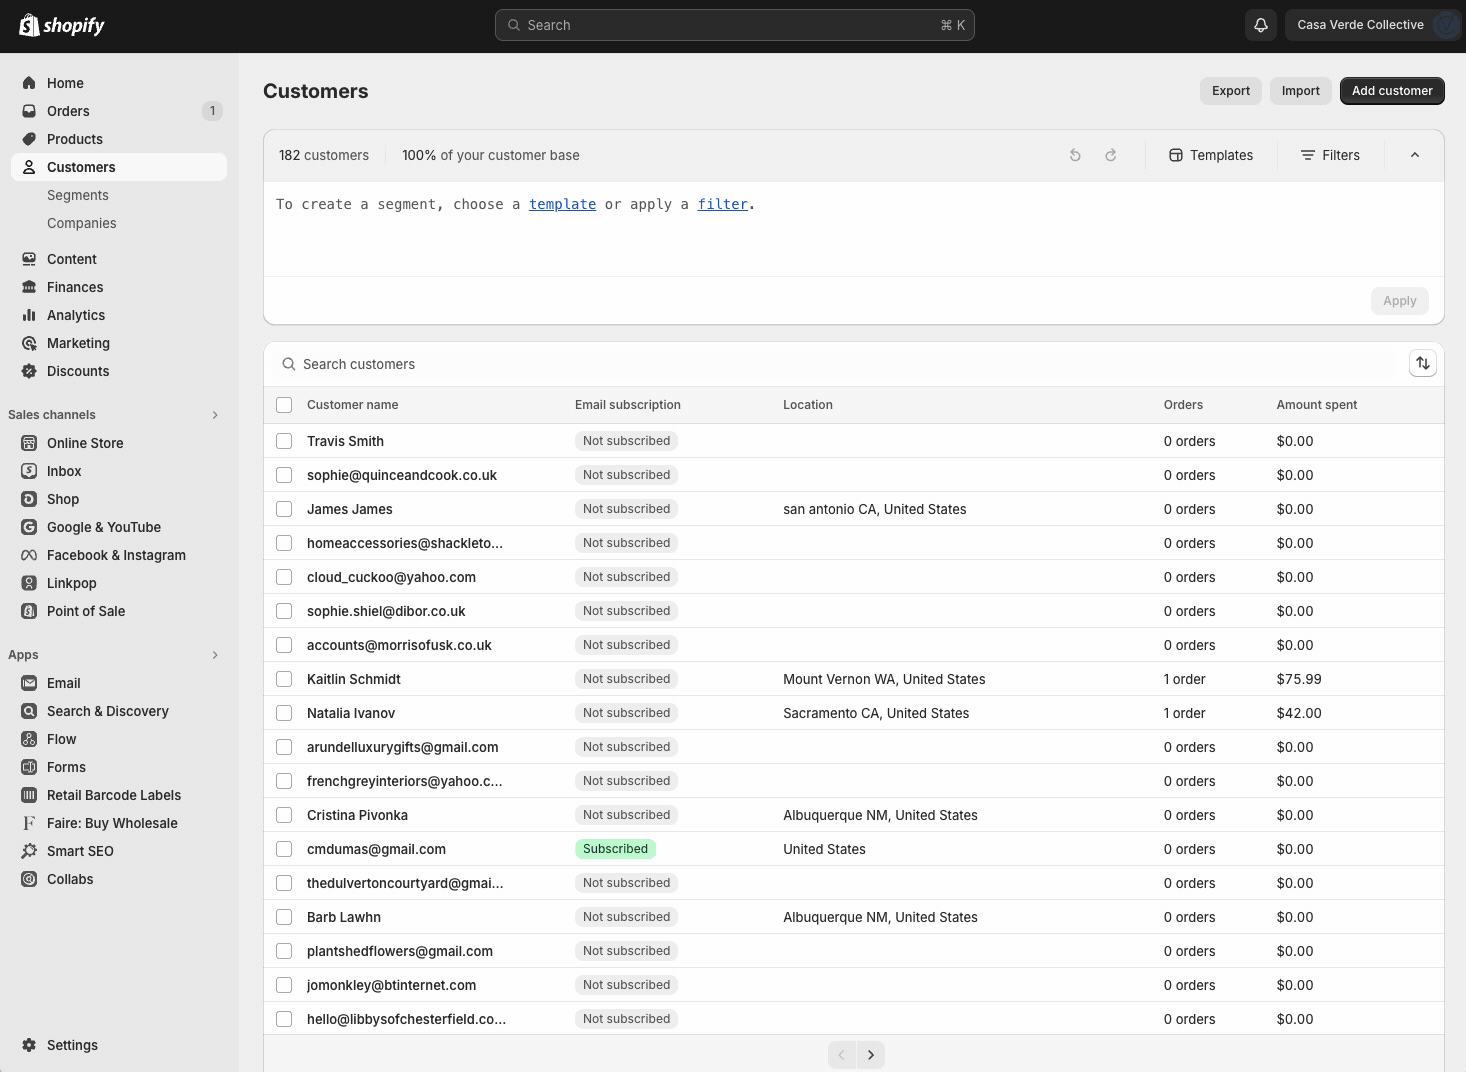The height and width of the screenshot is (1072, 1466).
Task: Open the notification bell
Action: (x=1261, y=24)
